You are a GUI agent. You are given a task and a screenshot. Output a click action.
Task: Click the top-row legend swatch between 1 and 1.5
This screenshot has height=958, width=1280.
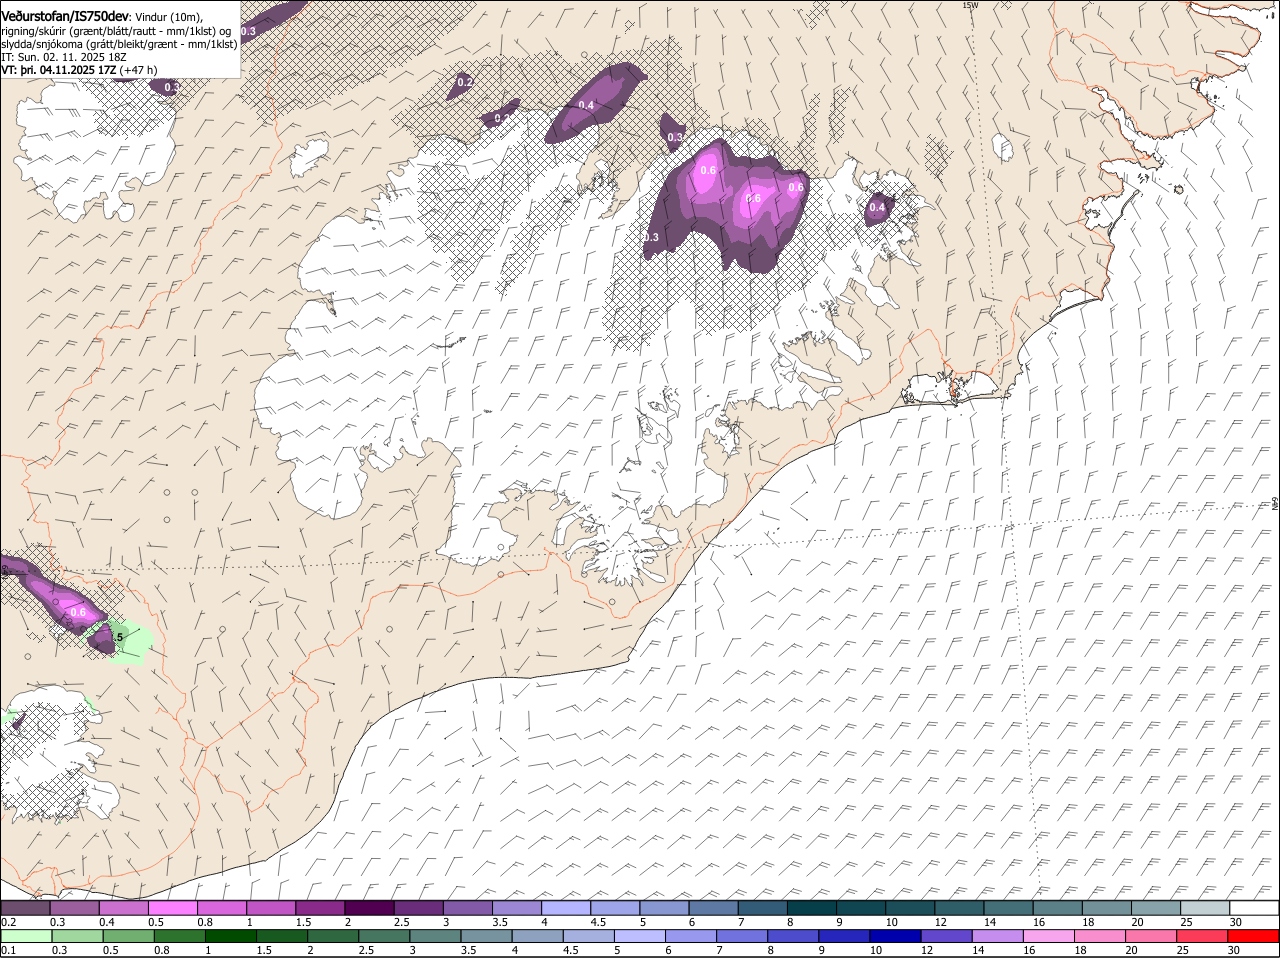(x=271, y=908)
